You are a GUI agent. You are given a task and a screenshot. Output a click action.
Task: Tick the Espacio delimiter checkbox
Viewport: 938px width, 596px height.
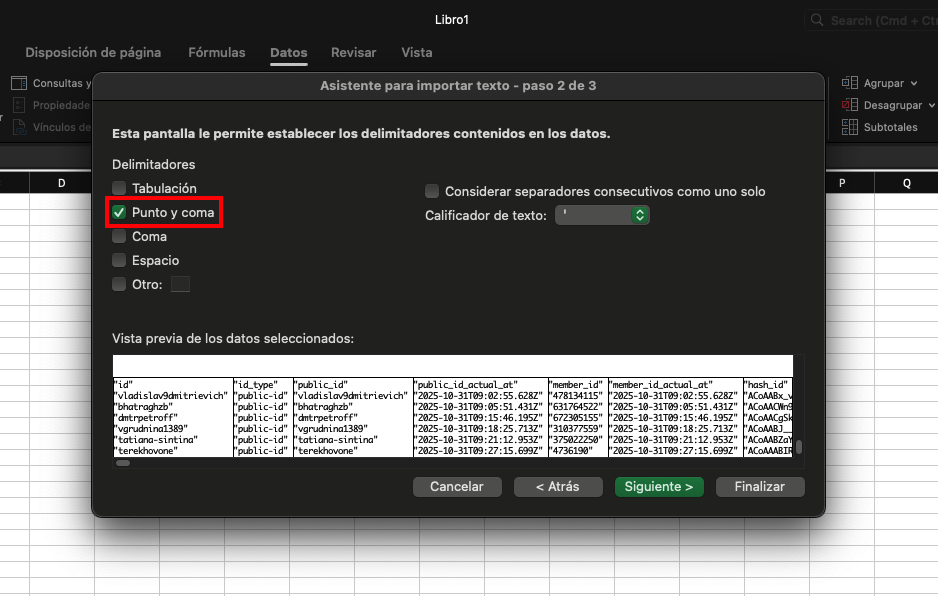tap(120, 261)
